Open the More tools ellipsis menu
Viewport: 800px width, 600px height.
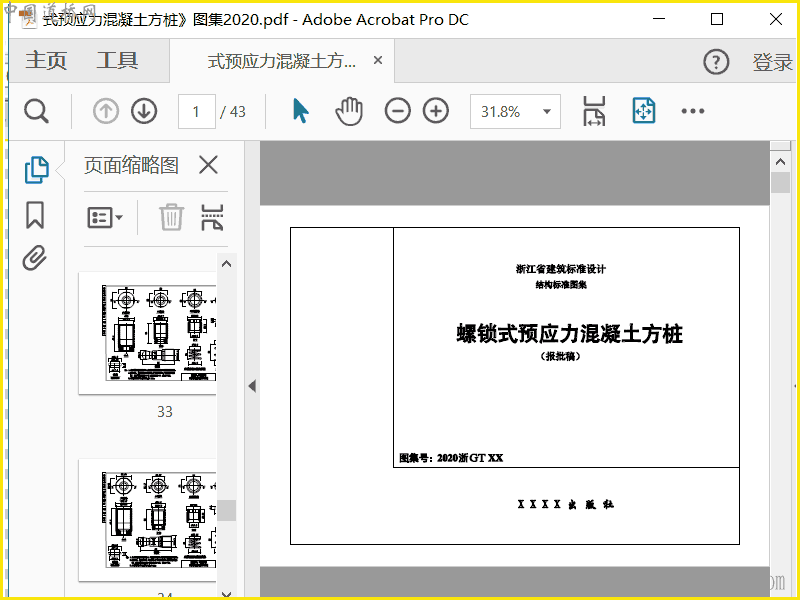pos(693,111)
